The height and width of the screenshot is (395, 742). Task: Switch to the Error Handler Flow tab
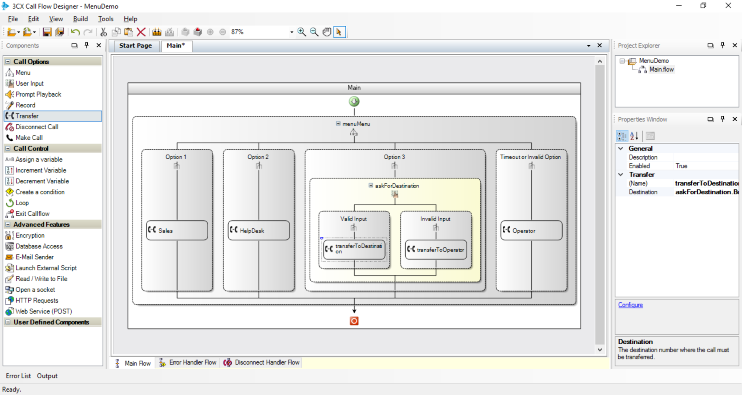tap(187, 363)
